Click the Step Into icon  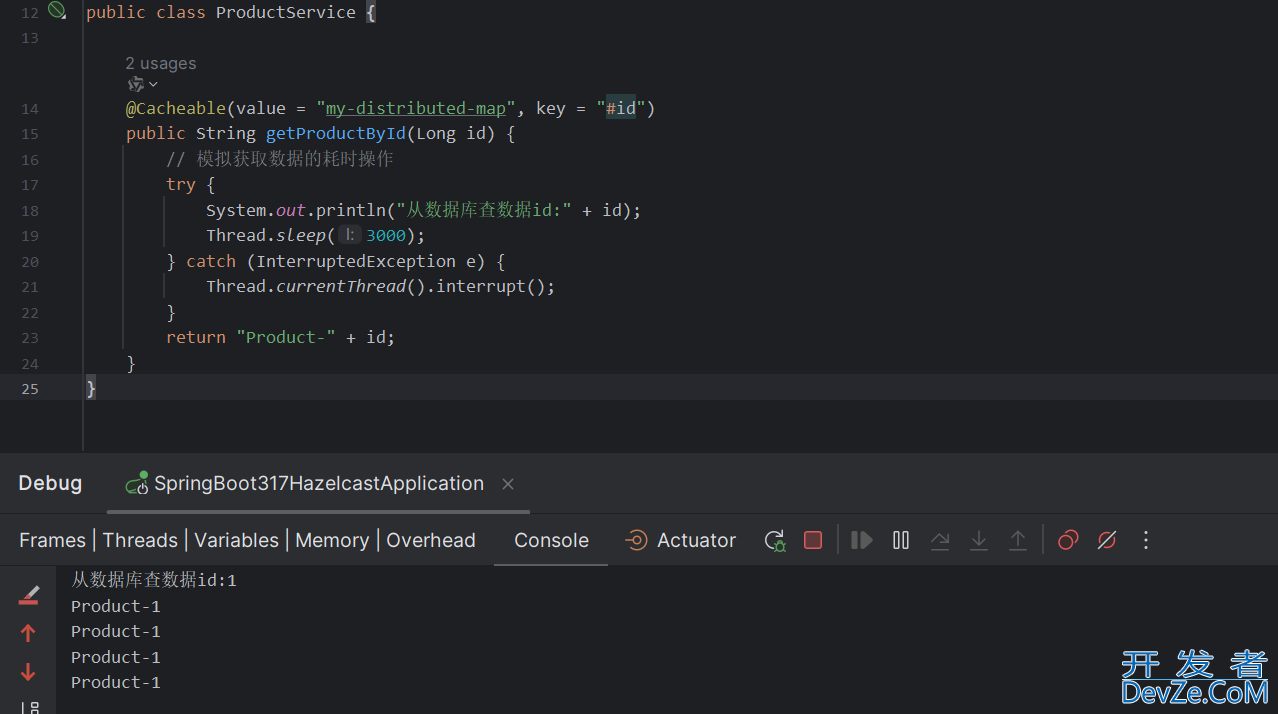979,540
